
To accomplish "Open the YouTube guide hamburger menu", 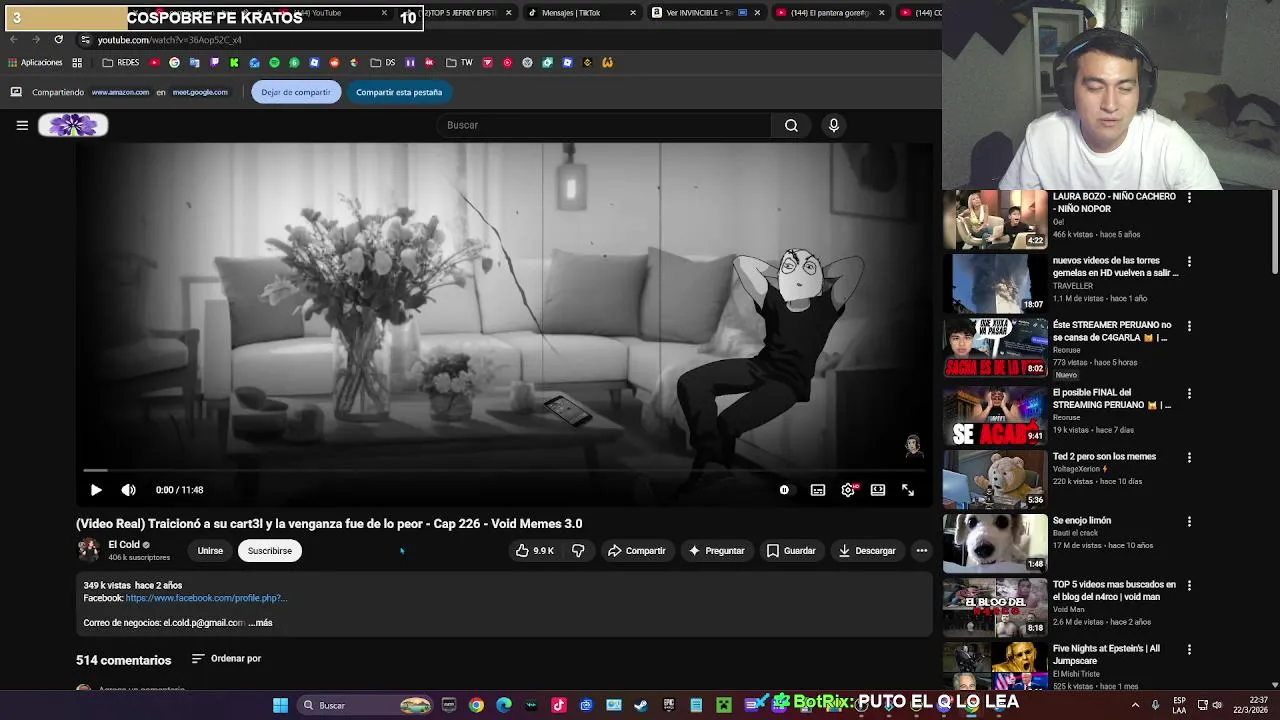I will coord(22,125).
